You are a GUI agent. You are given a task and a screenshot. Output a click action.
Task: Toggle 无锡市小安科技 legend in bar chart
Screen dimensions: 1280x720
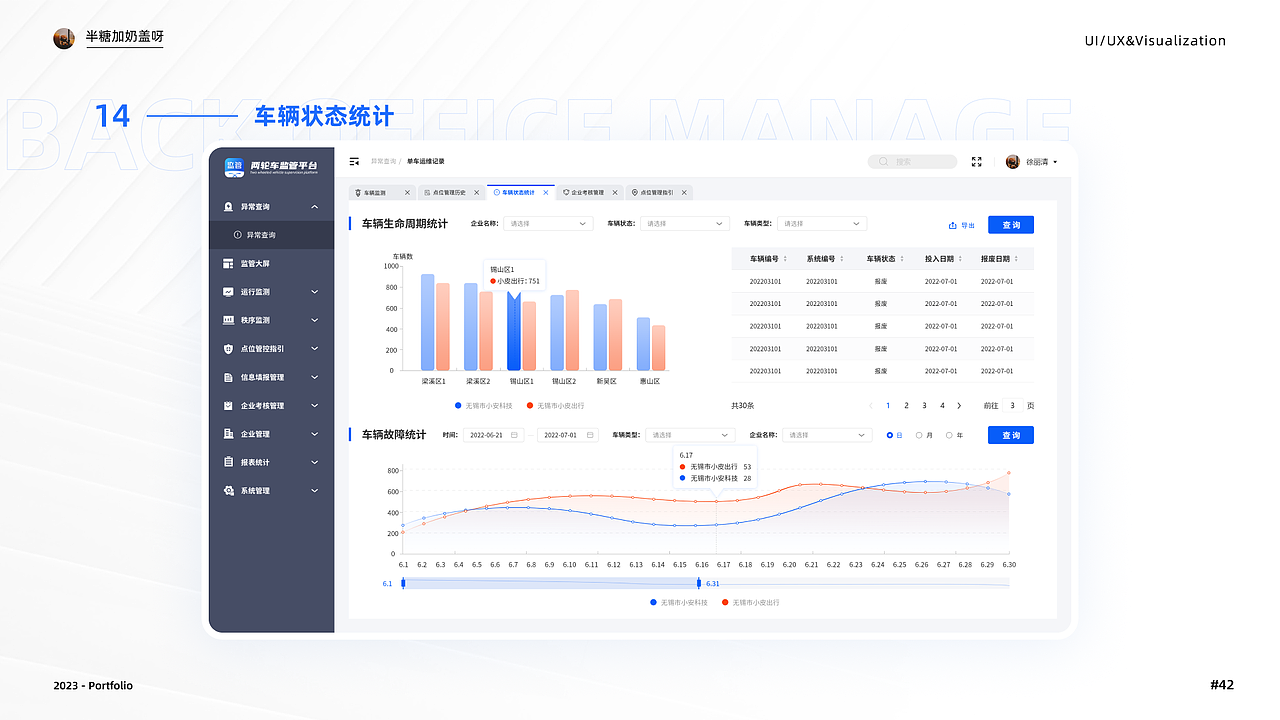[483, 406]
